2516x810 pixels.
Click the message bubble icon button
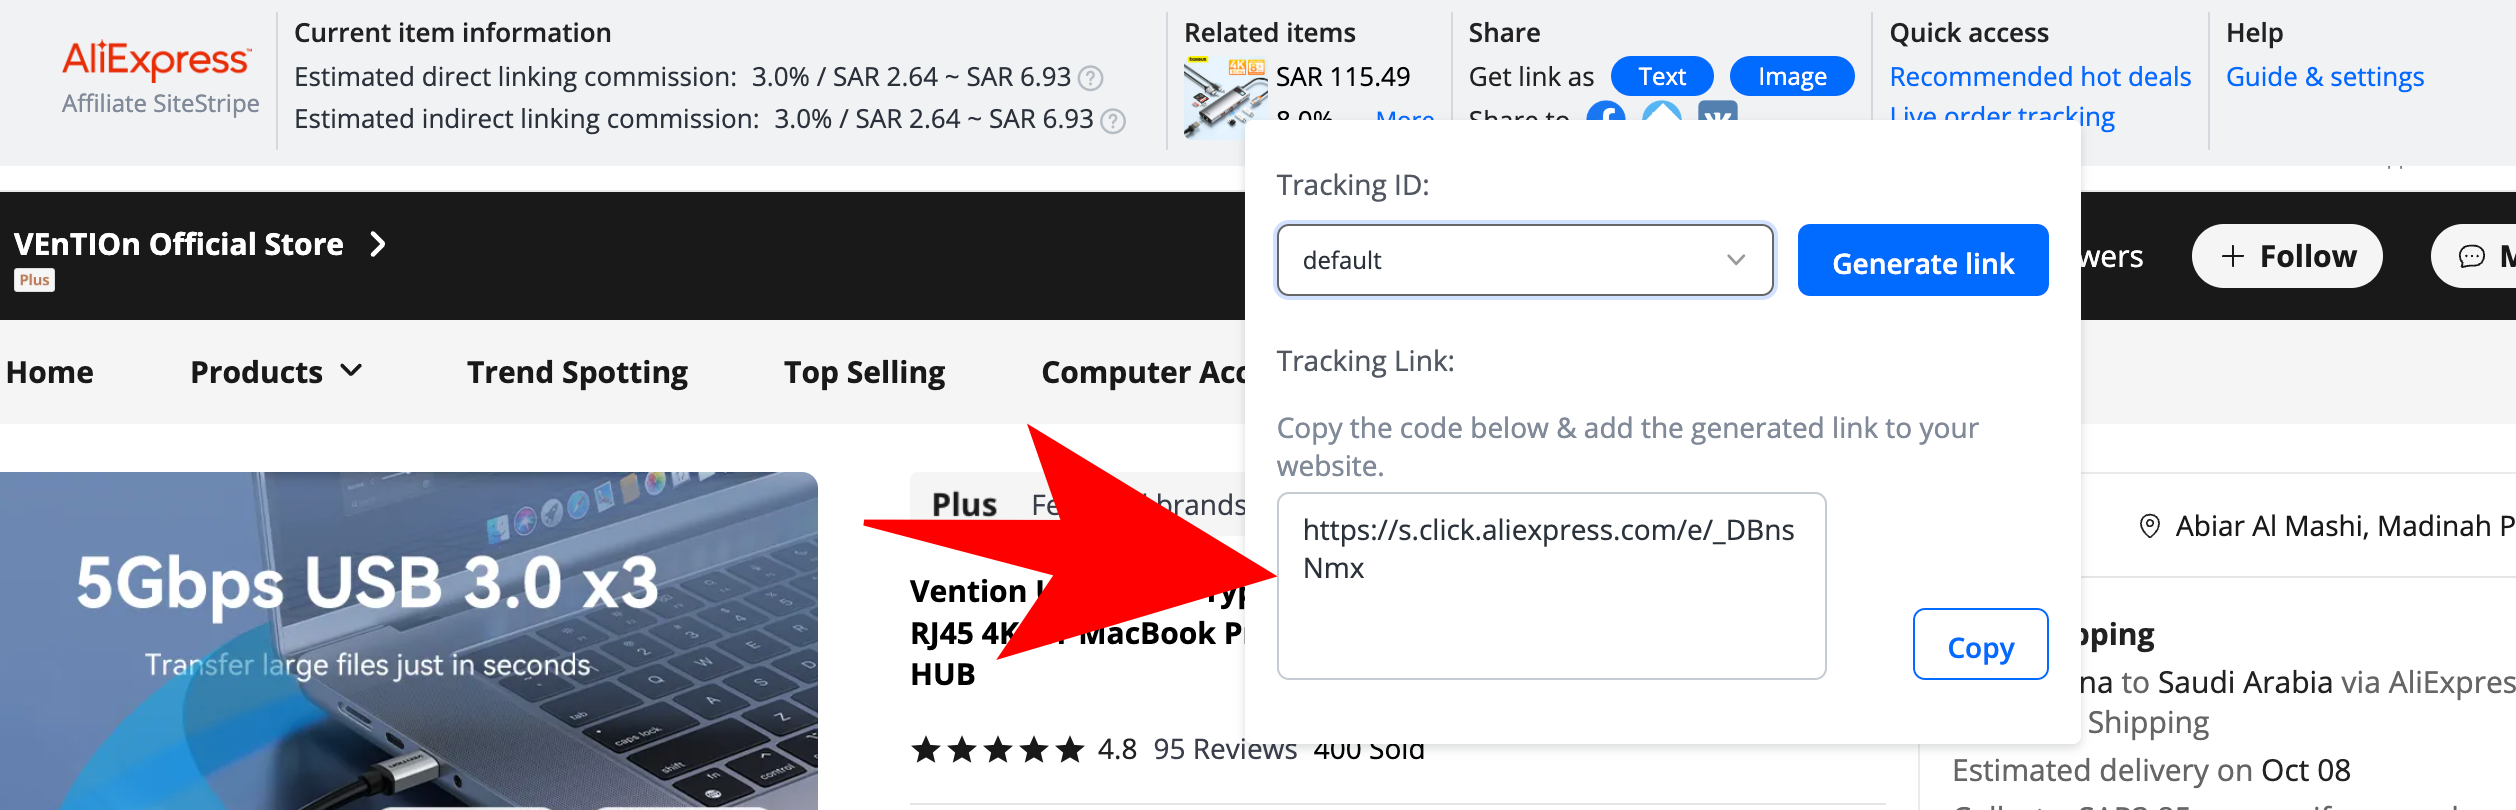pos(2472,257)
